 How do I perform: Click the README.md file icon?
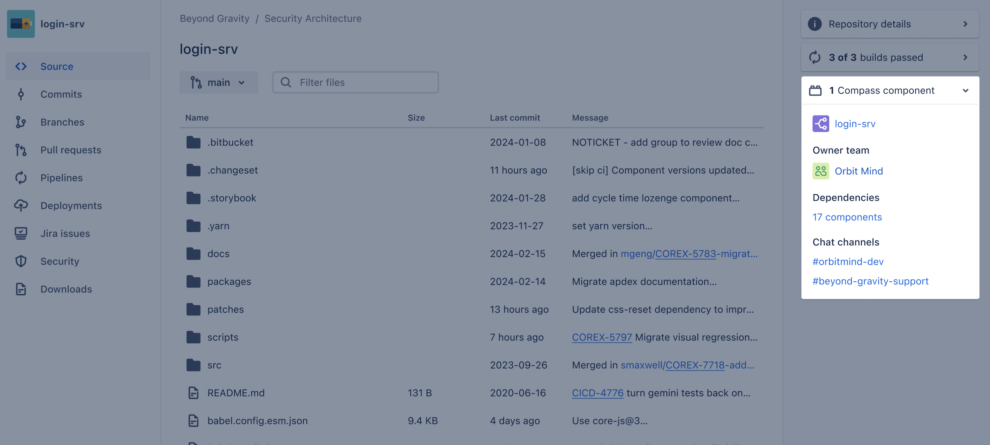(193, 393)
